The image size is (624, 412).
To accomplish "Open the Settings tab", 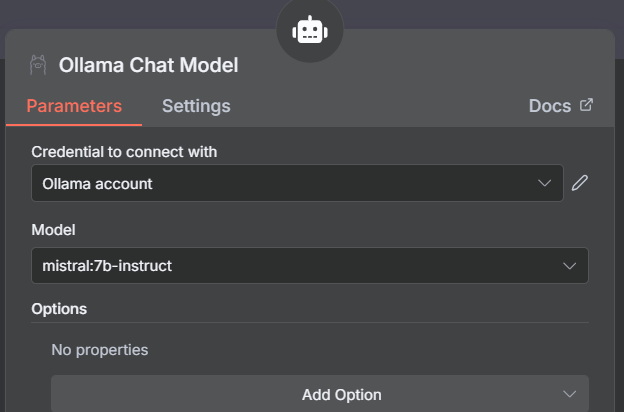I will tap(196, 106).
